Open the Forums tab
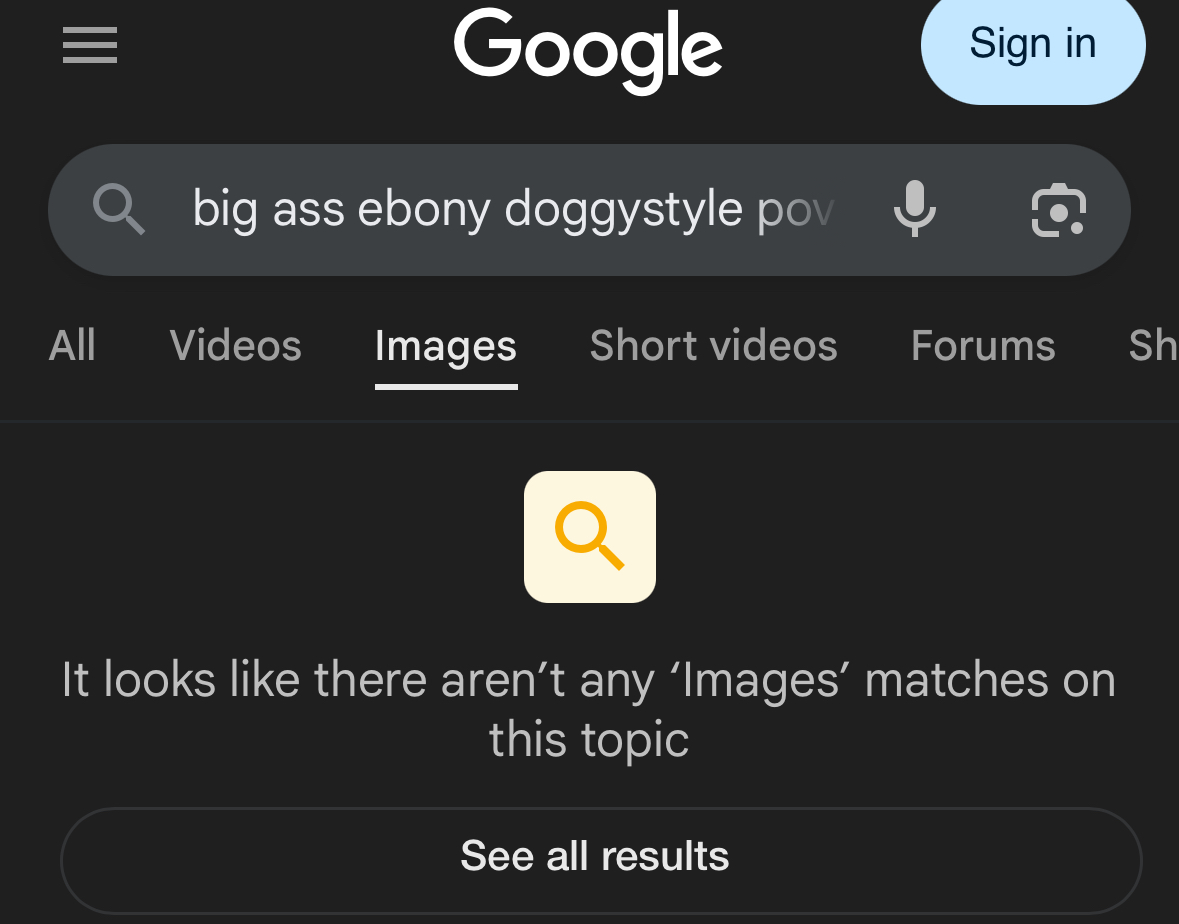The height and width of the screenshot is (924, 1179). tap(983, 346)
